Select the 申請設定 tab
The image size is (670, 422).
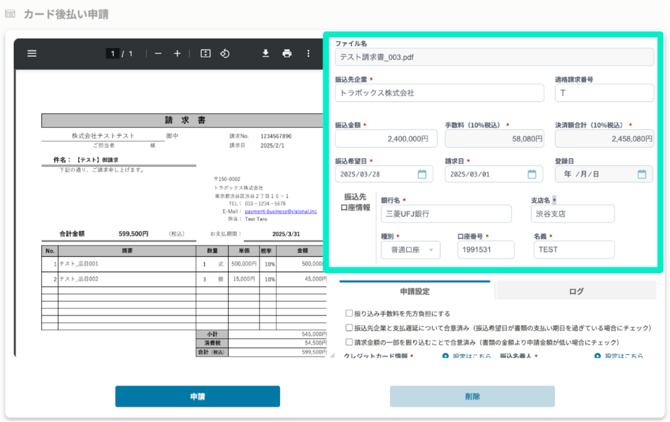(414, 291)
